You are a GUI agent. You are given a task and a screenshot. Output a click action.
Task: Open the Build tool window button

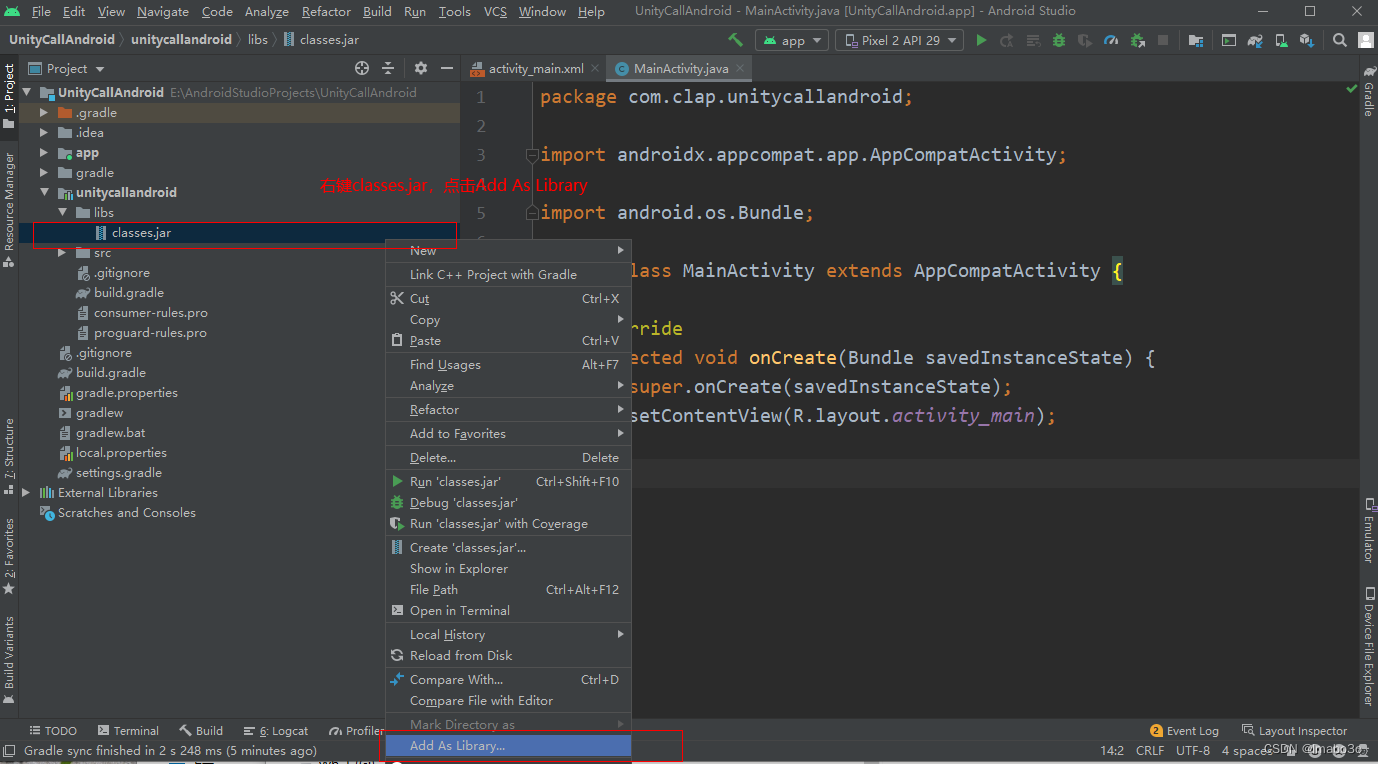pos(201,731)
